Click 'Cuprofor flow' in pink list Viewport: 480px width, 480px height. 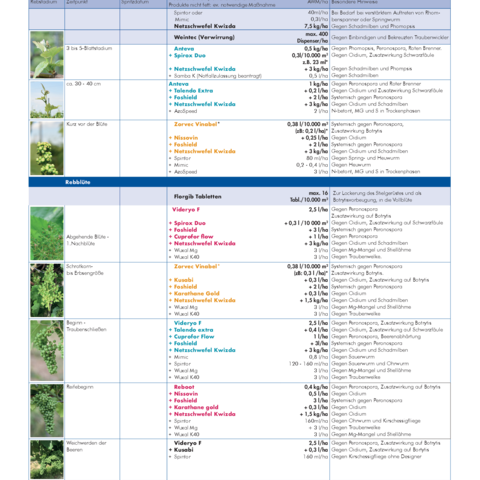point(193,236)
